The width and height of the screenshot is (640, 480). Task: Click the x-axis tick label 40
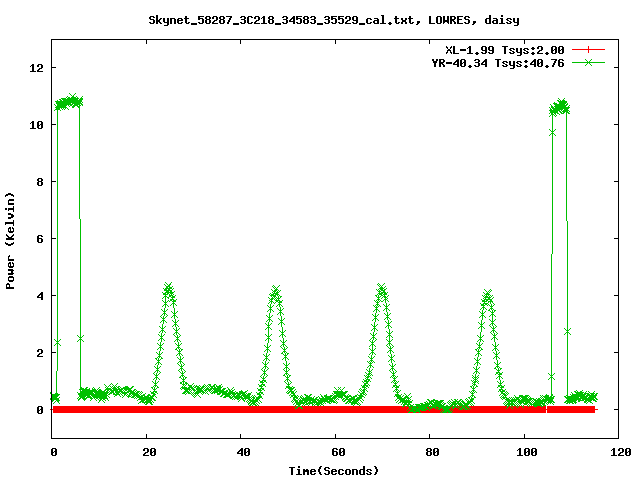(244, 452)
